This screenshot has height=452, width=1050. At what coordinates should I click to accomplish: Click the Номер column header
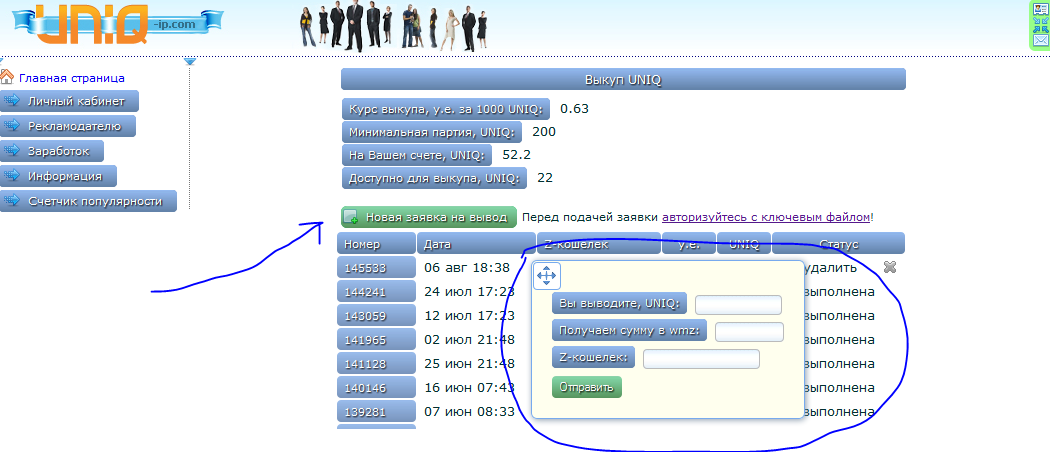point(376,243)
